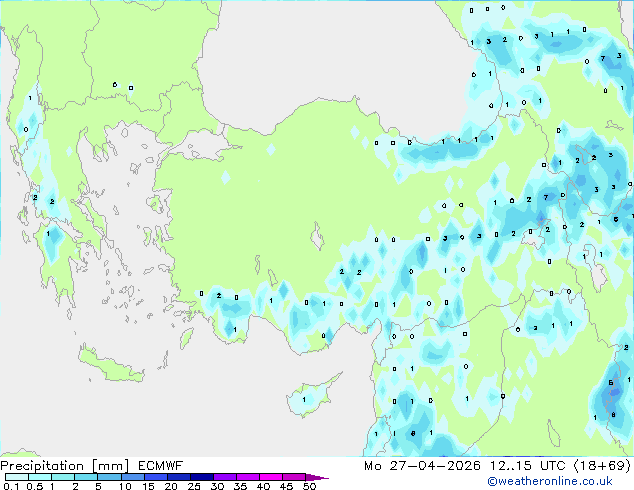
Task: Select the 2–5 mm legend swatch
Action: [86, 477]
